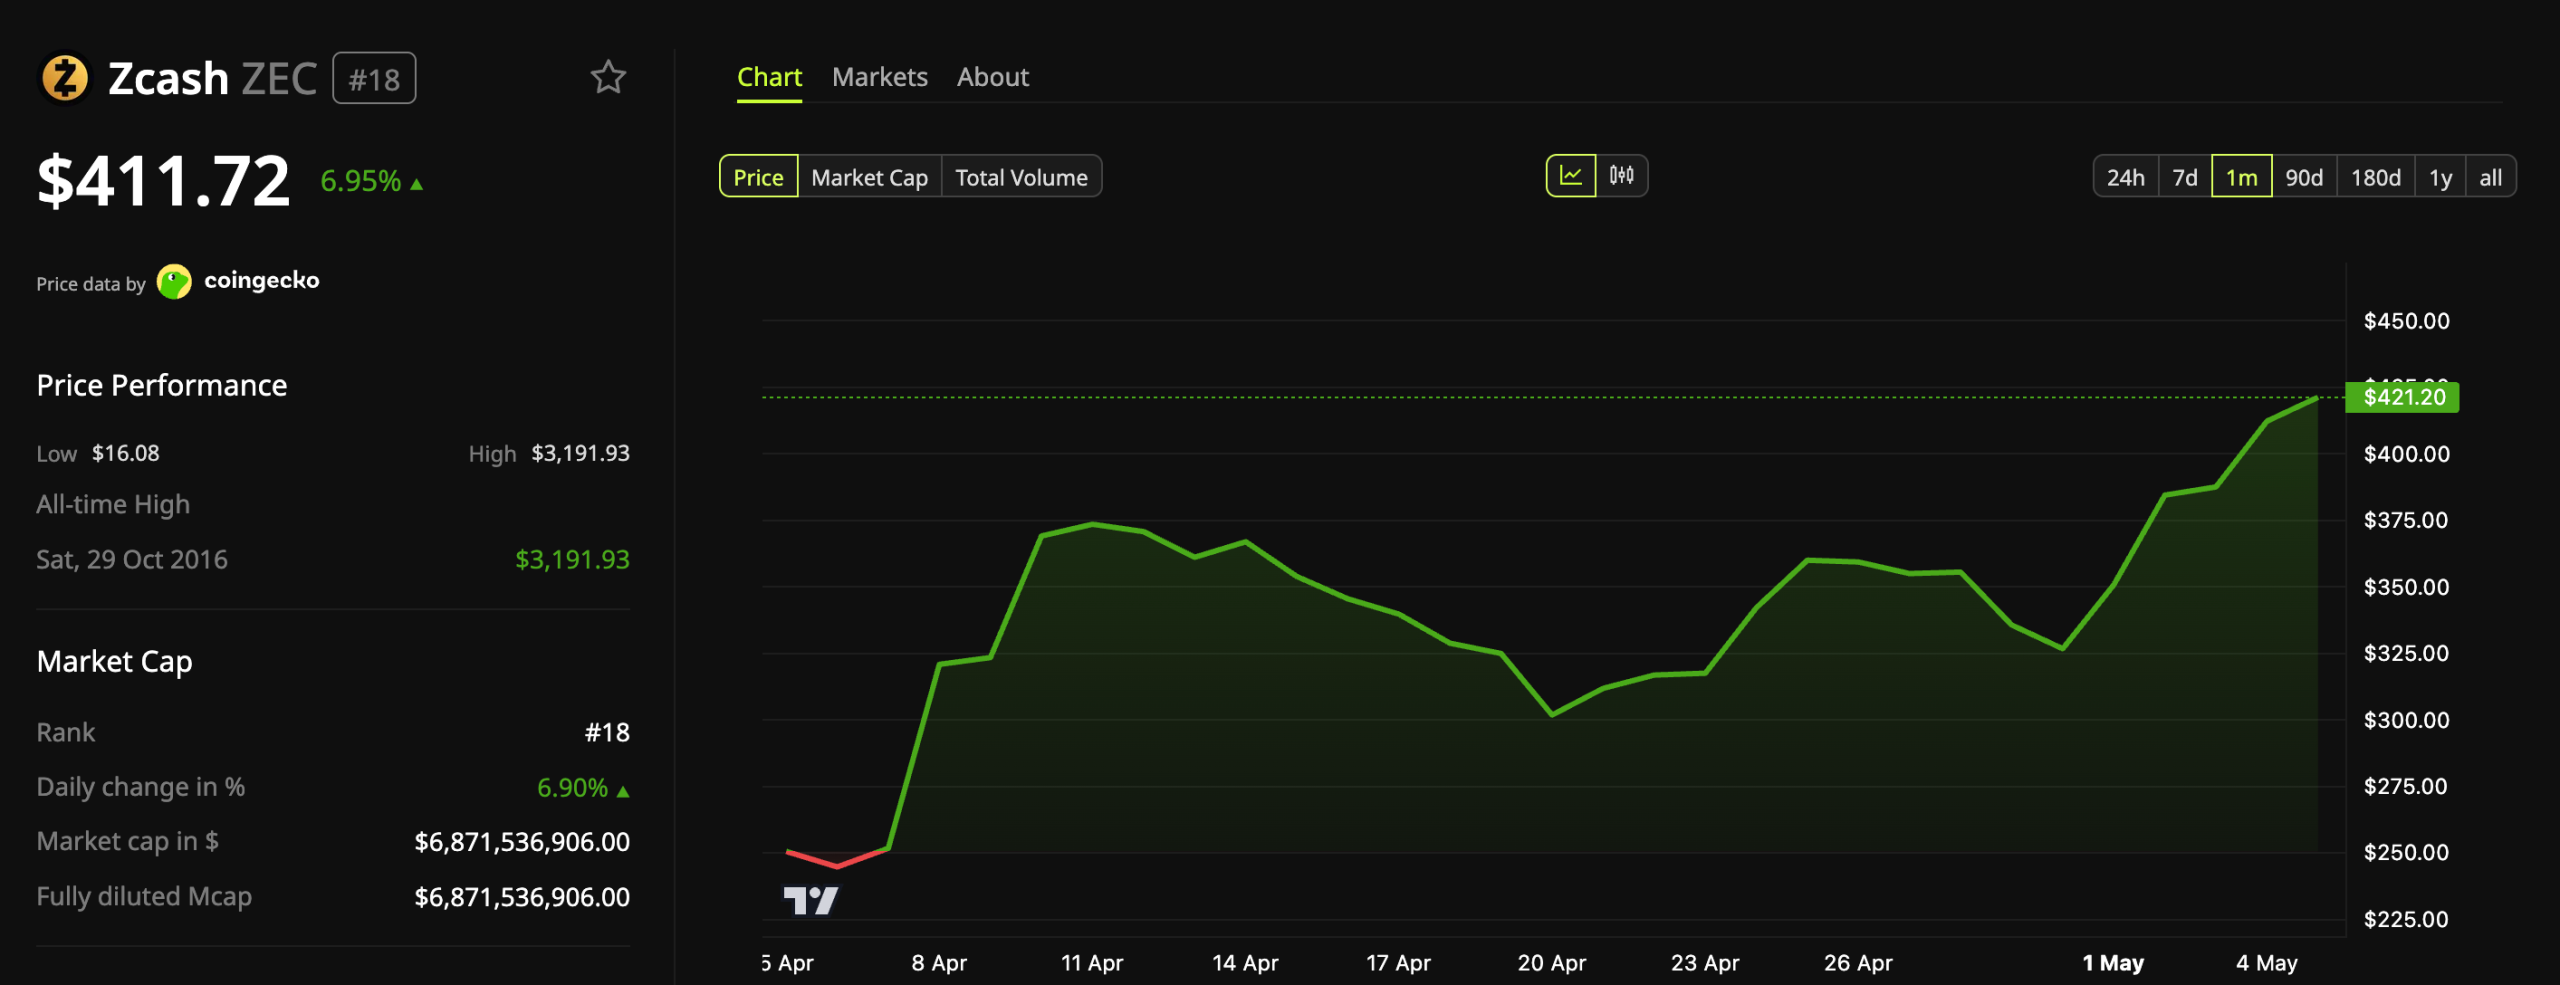Image resolution: width=2560 pixels, height=985 pixels.
Task: Click the 4 May date label
Action: (x=2266, y=963)
